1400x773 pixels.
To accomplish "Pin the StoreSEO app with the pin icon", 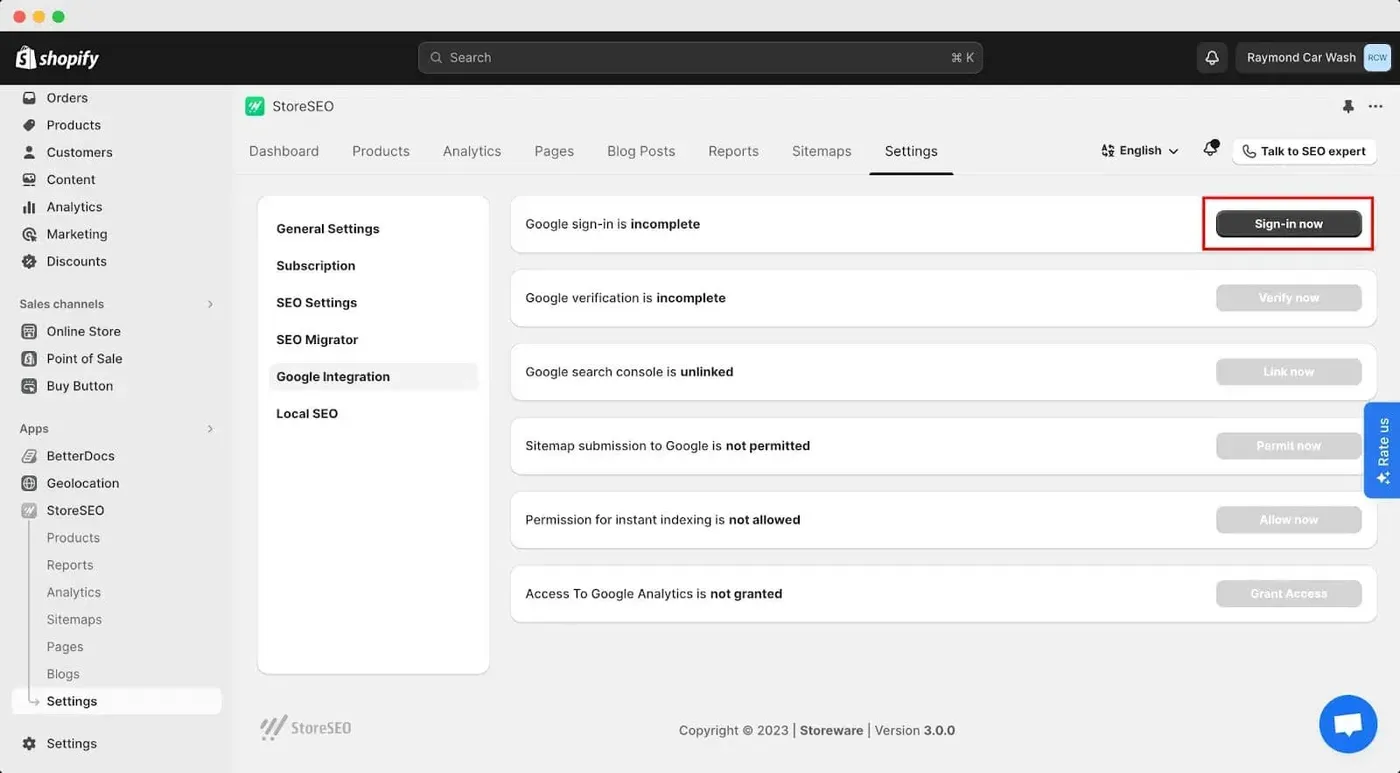I will 1348,106.
